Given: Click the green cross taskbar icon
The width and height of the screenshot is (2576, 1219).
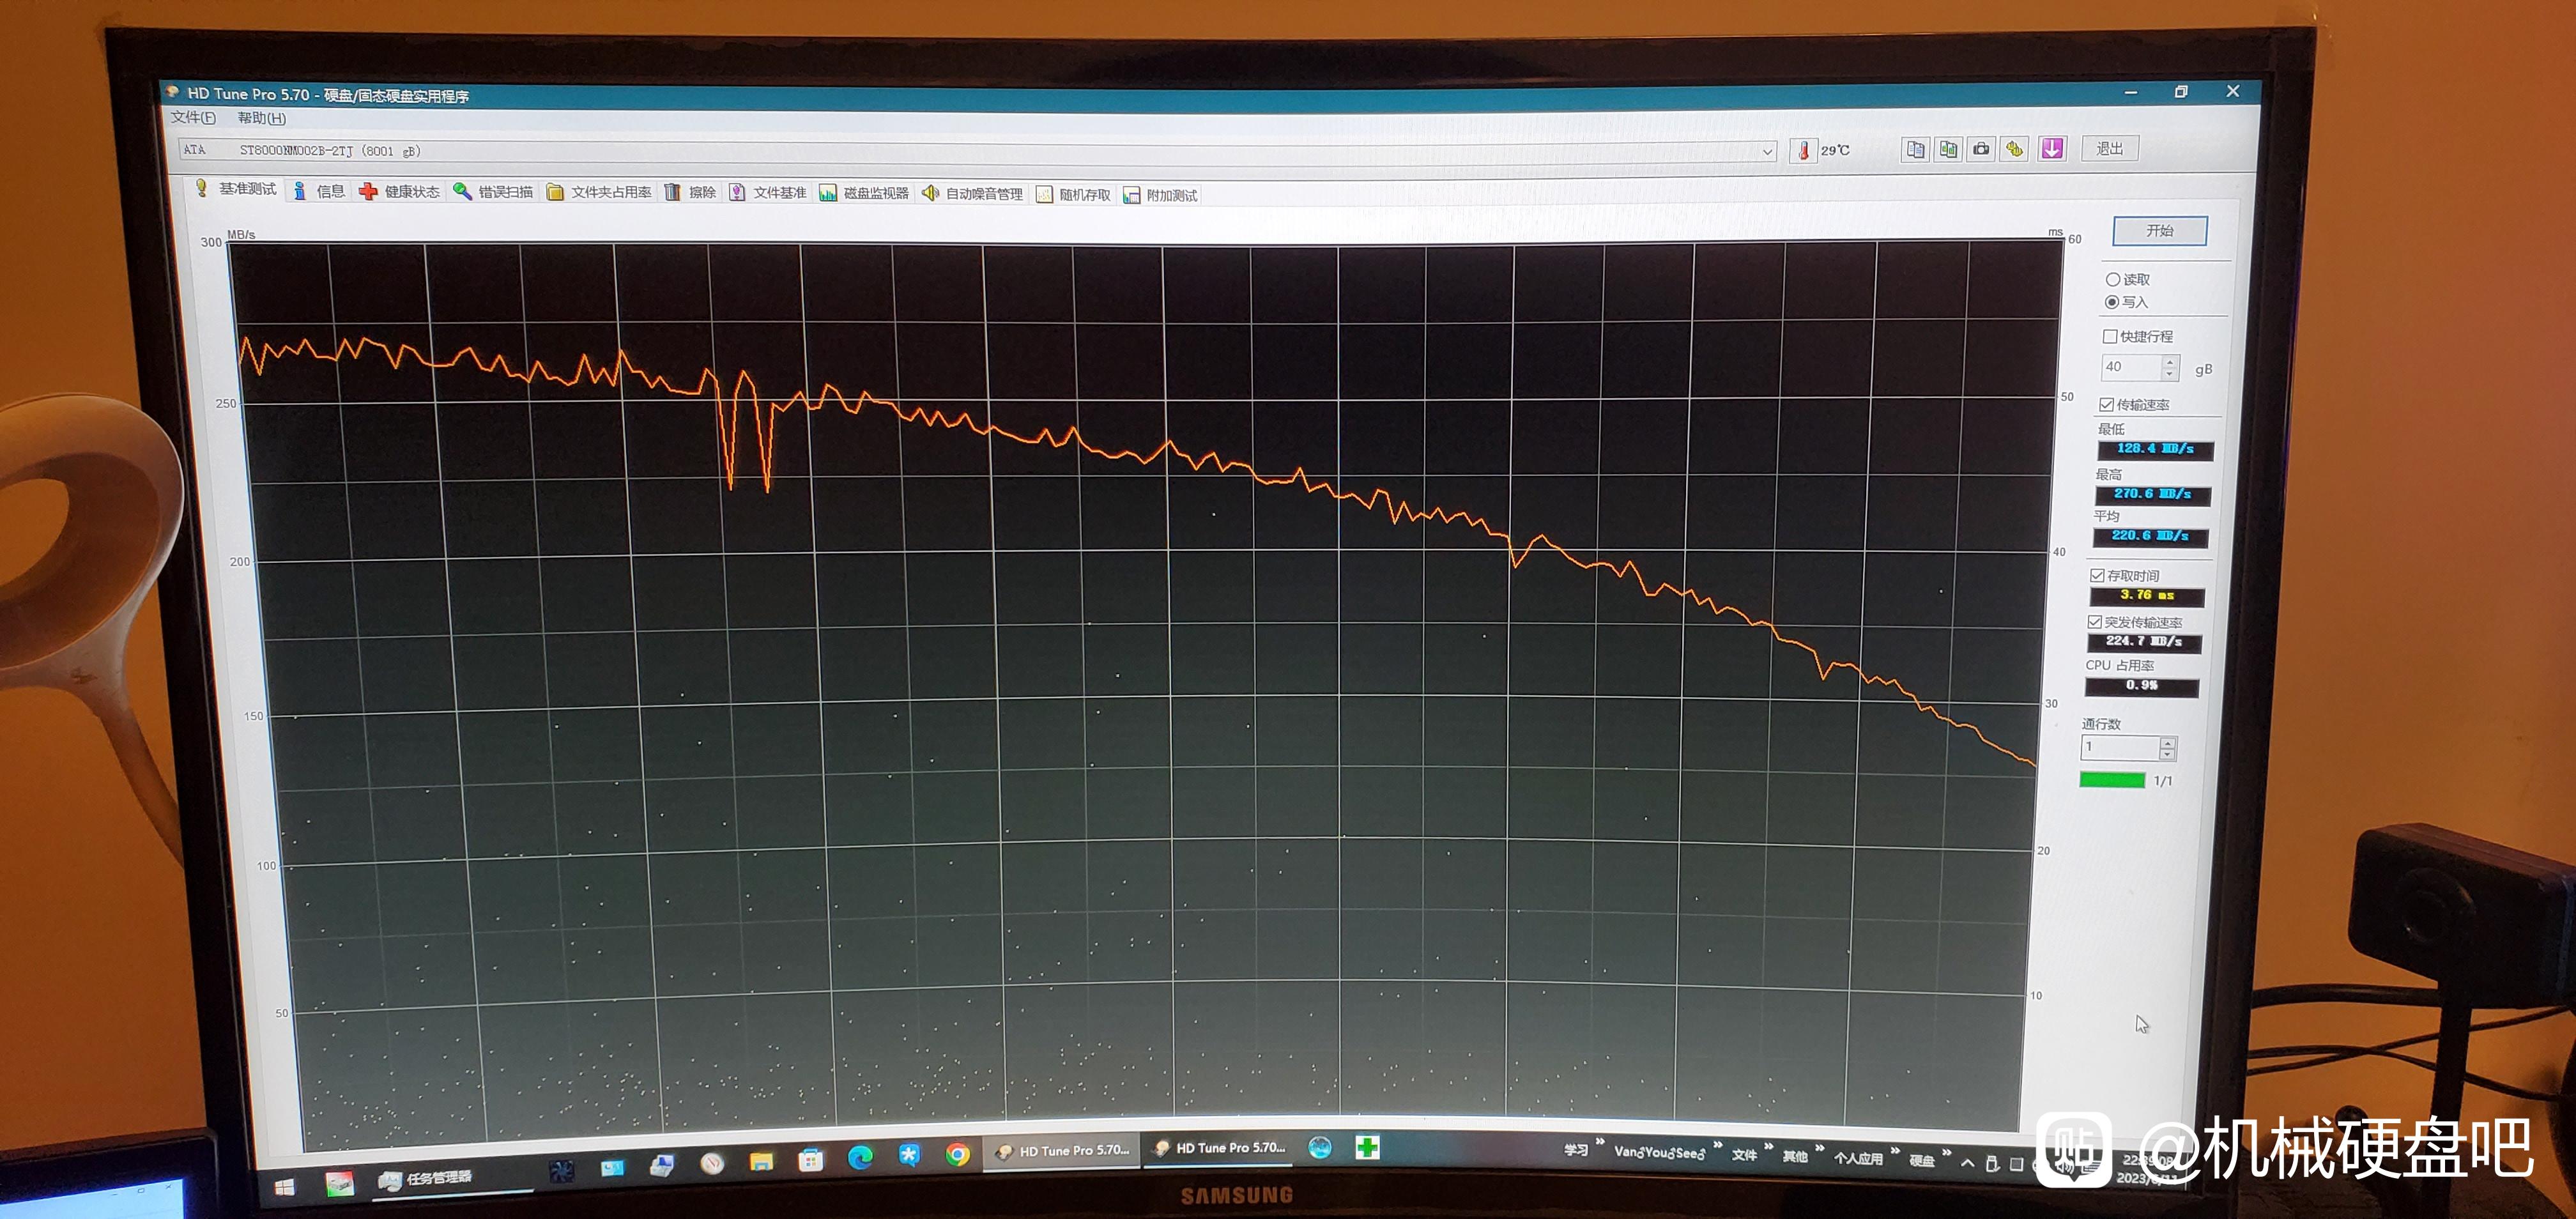Looking at the screenshot, I should point(1367,1147).
